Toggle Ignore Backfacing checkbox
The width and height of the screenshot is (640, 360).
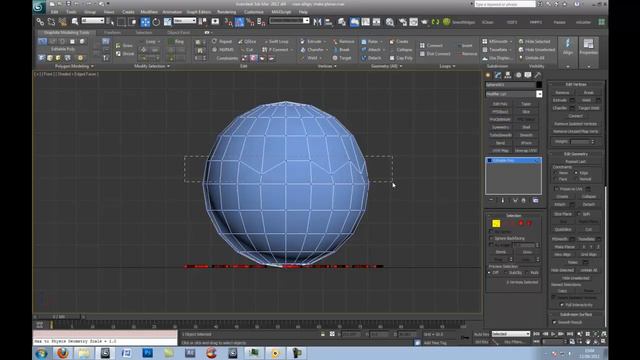(x=491, y=238)
